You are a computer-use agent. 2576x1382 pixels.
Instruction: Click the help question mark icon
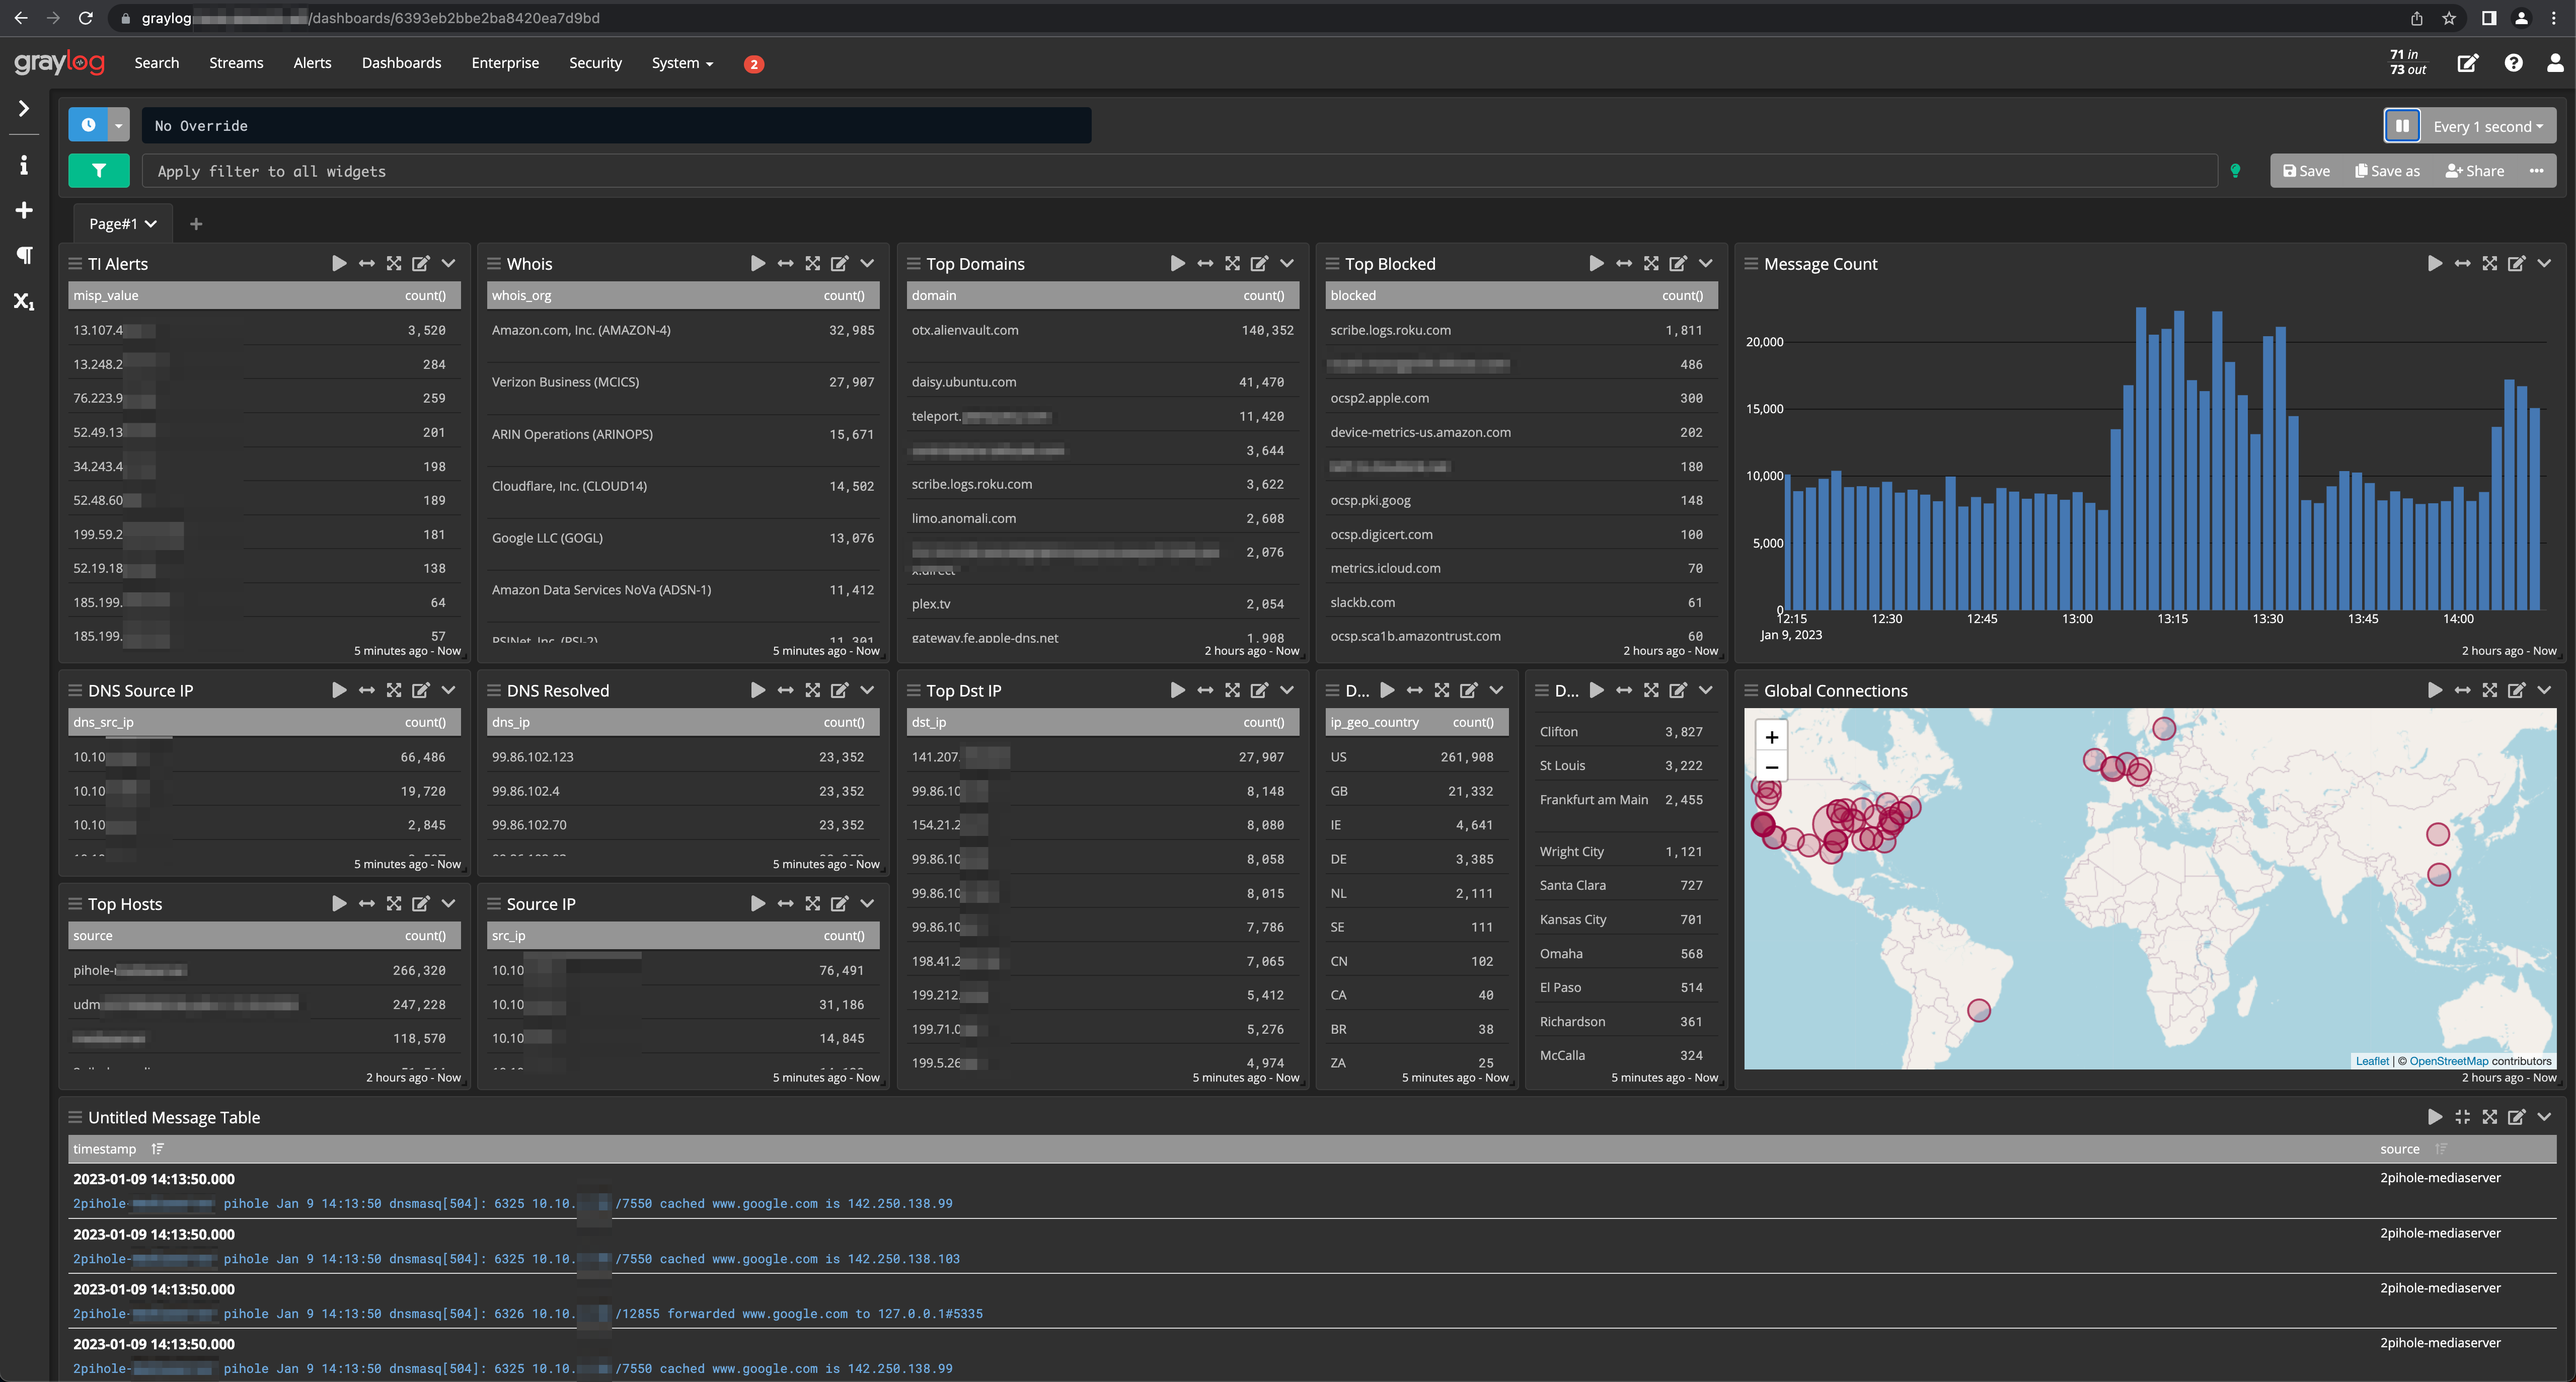click(2514, 62)
